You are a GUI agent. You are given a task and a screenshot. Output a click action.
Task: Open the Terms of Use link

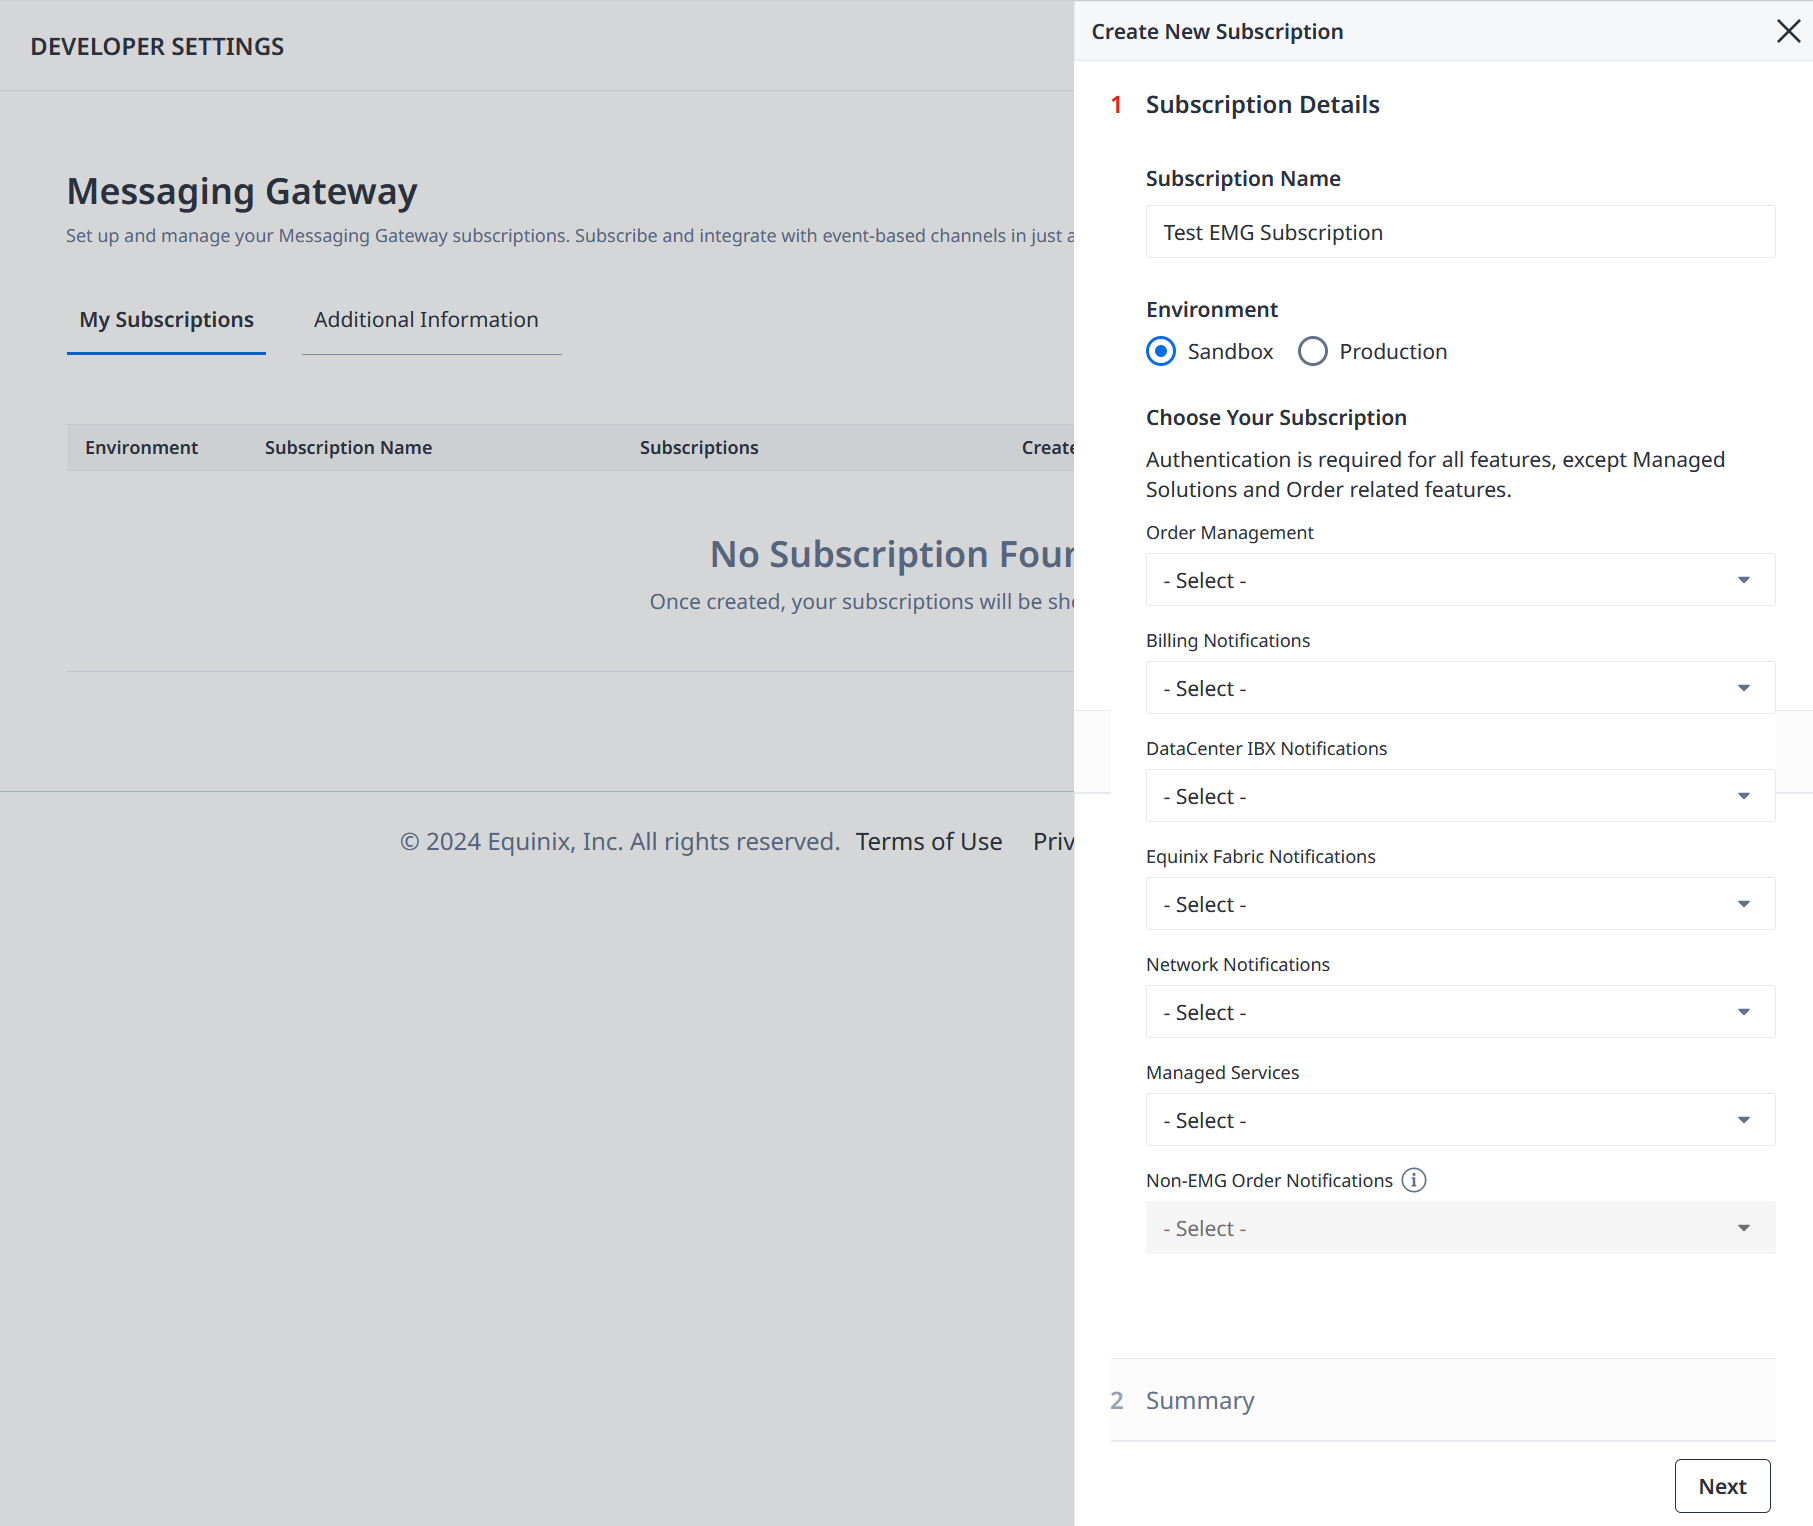(x=929, y=842)
